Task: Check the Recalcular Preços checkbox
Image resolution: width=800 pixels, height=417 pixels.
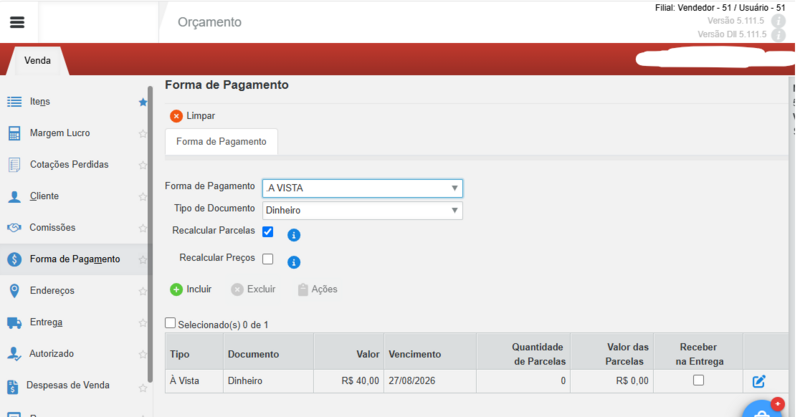Action: pyautogui.click(x=268, y=259)
